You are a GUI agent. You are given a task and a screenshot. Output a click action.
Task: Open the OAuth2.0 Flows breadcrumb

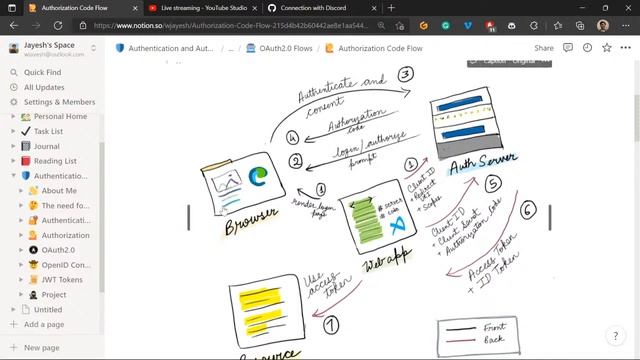coord(279,48)
